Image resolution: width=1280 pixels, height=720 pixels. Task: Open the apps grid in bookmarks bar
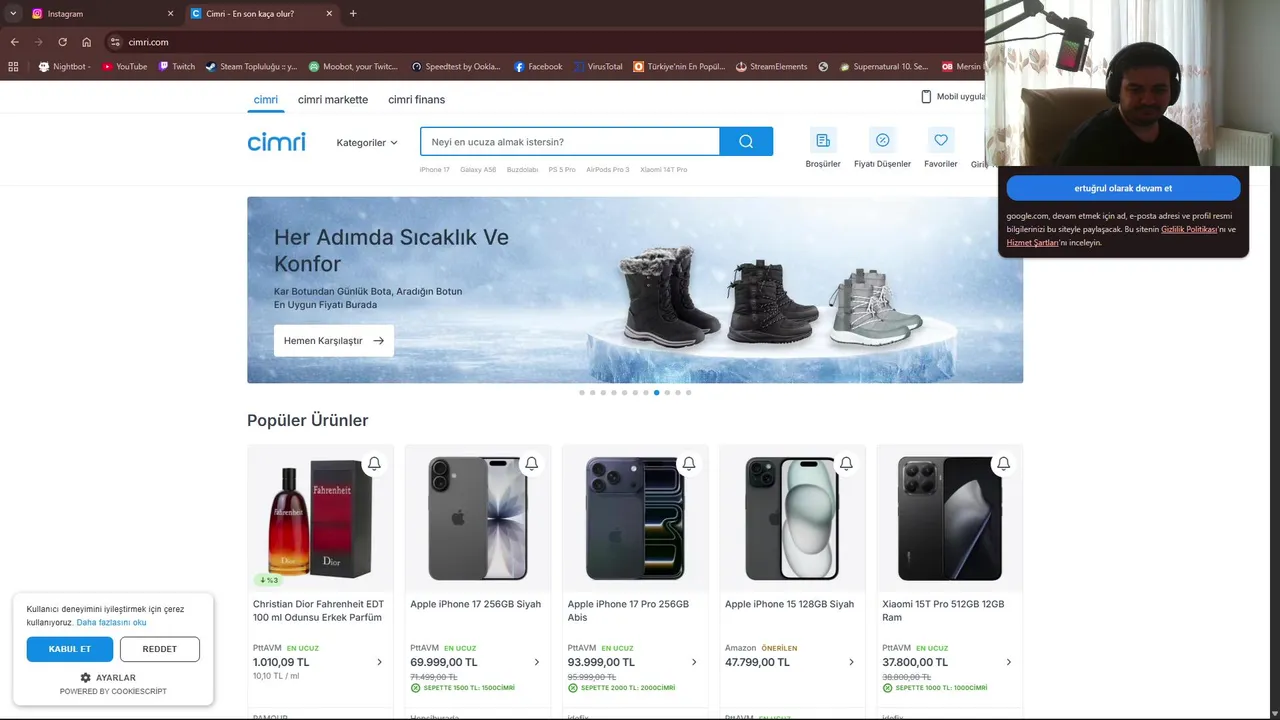(13, 67)
